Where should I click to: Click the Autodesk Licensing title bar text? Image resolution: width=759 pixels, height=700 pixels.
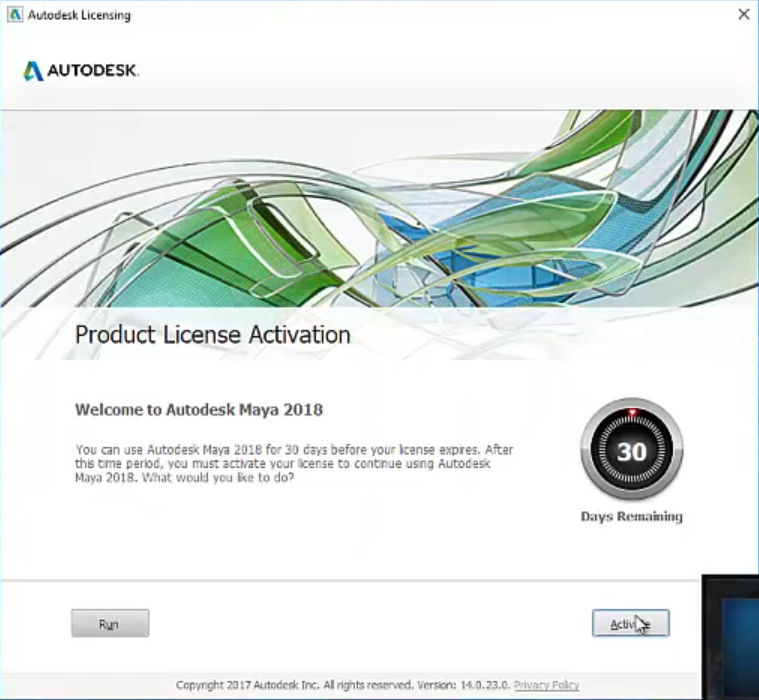pyautogui.click(x=79, y=15)
